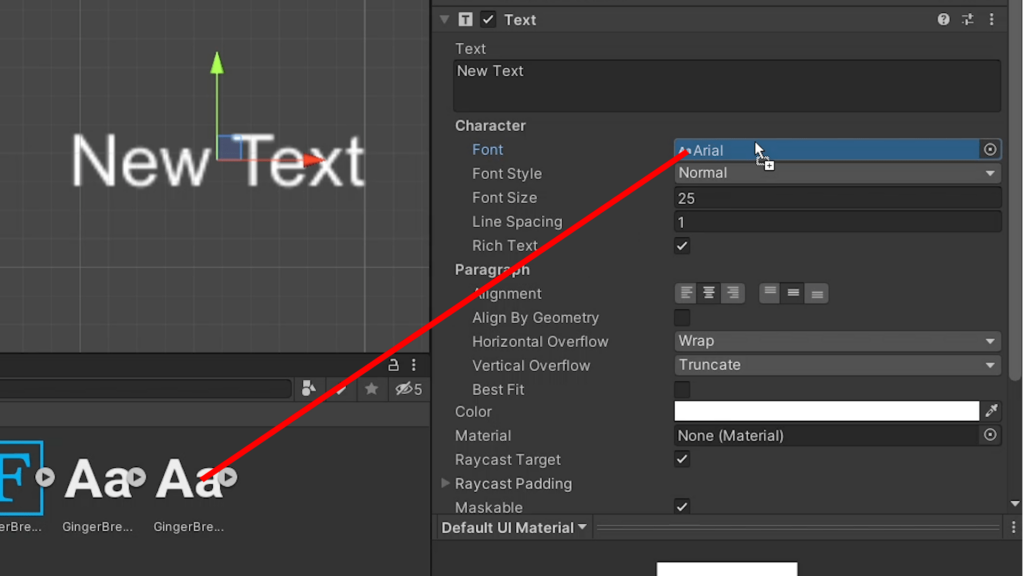Click the white Color swatch field
The image size is (1024, 576).
(827, 410)
